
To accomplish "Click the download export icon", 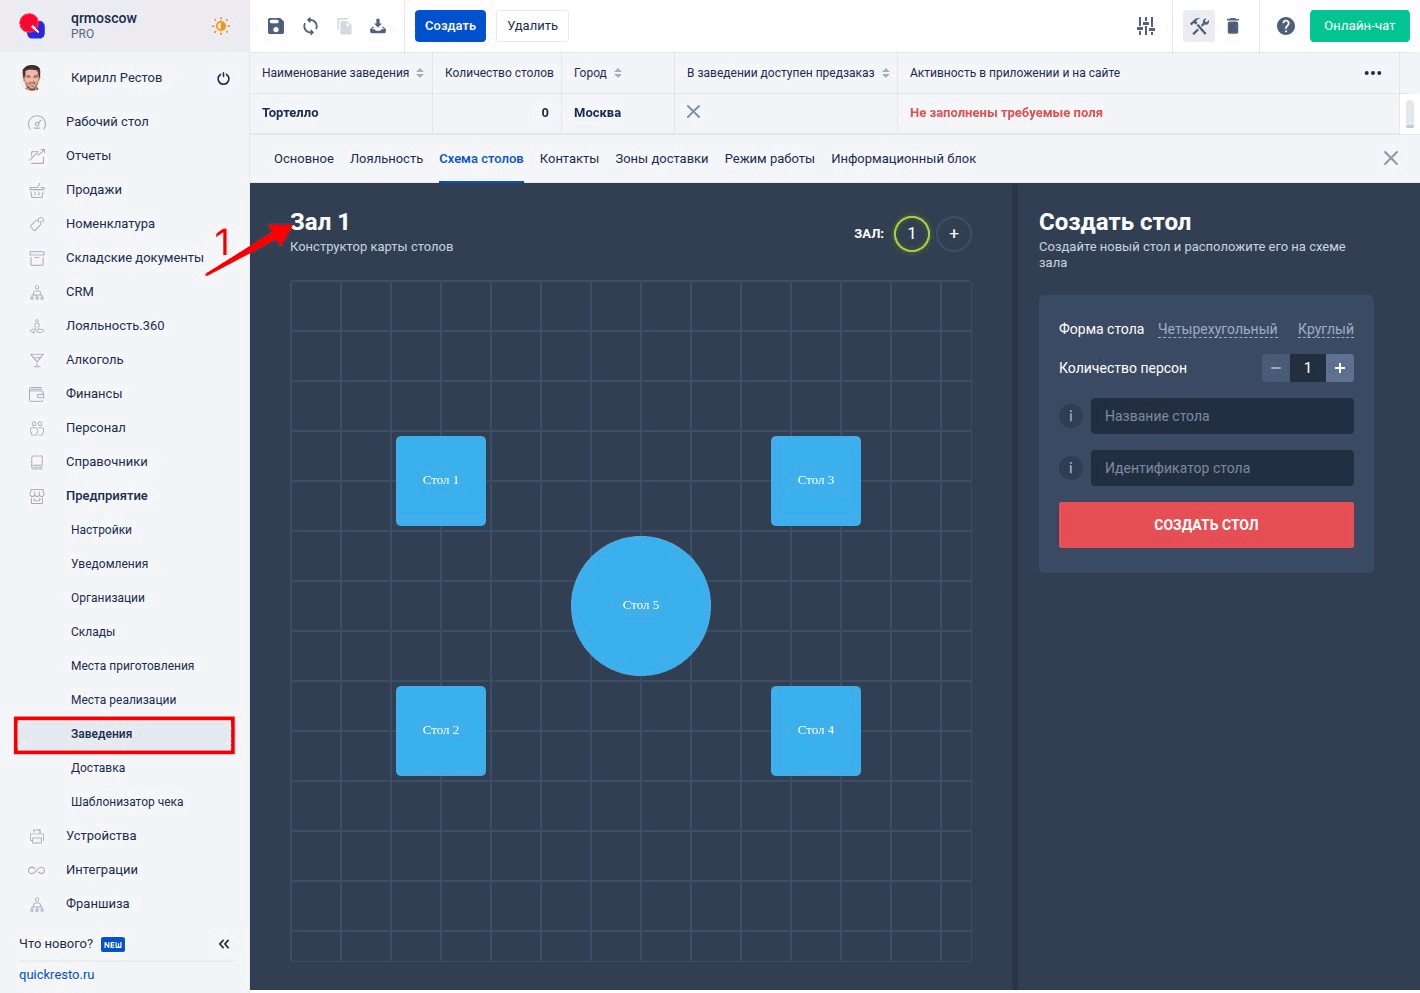I will pos(378,26).
